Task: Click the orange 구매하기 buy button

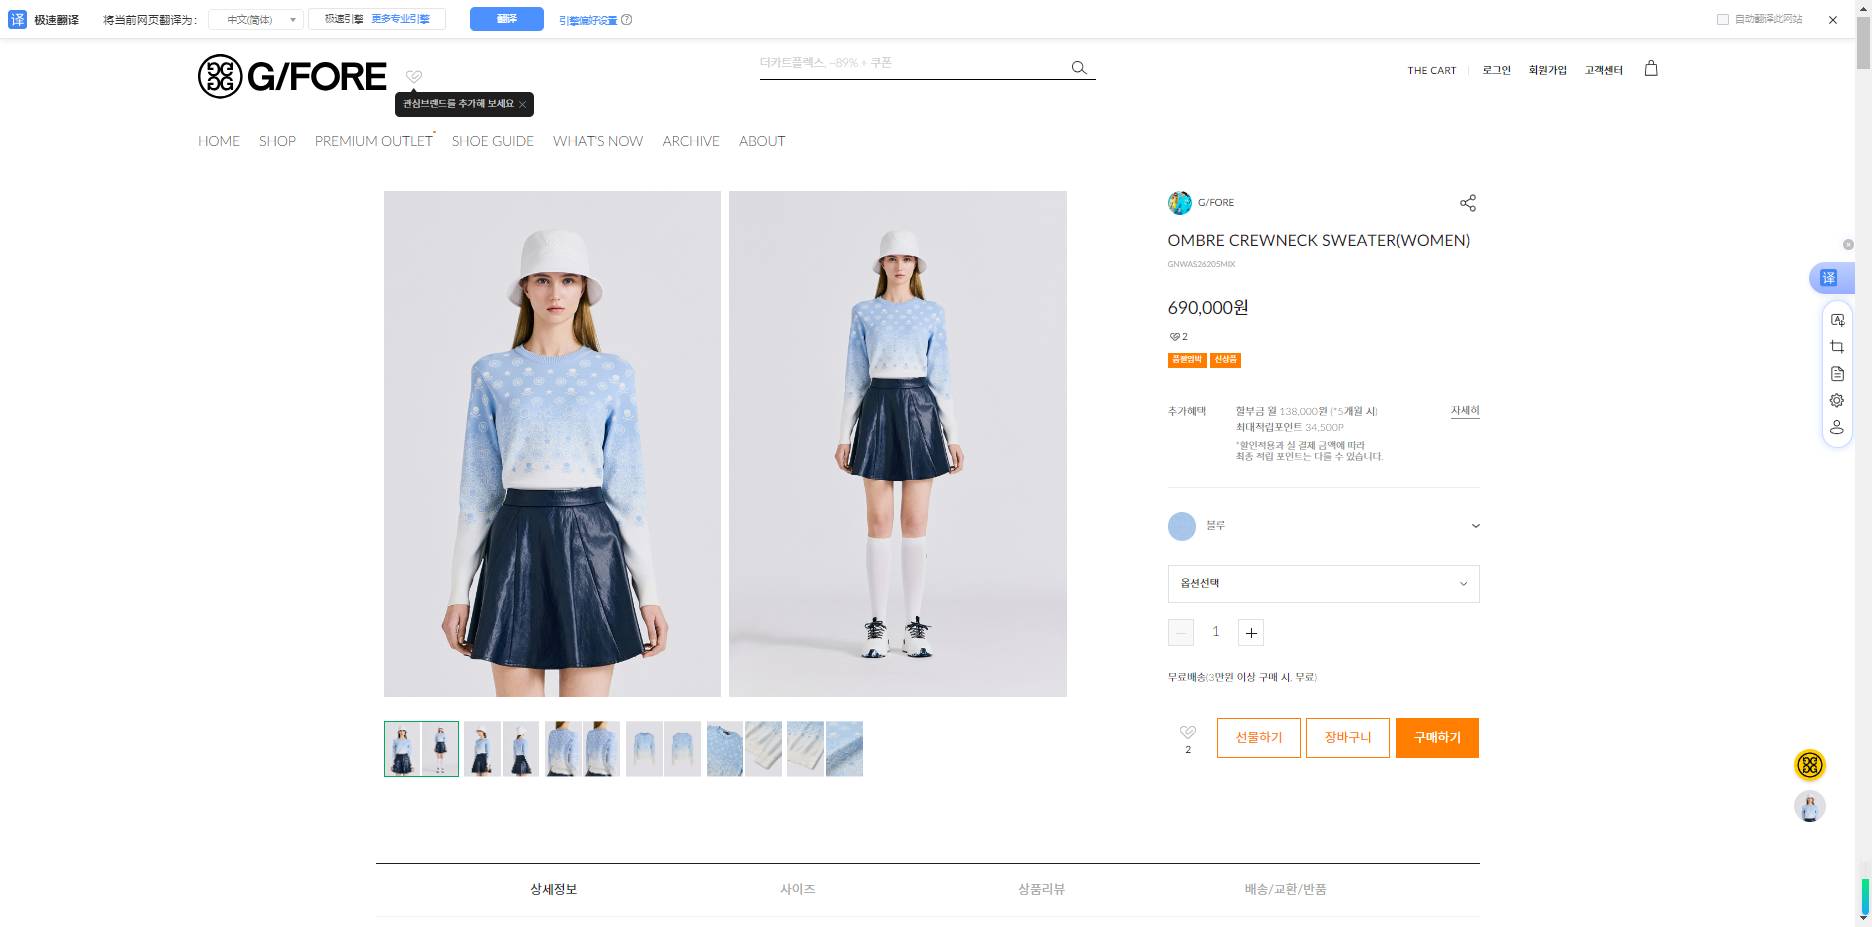Action: [1437, 738]
